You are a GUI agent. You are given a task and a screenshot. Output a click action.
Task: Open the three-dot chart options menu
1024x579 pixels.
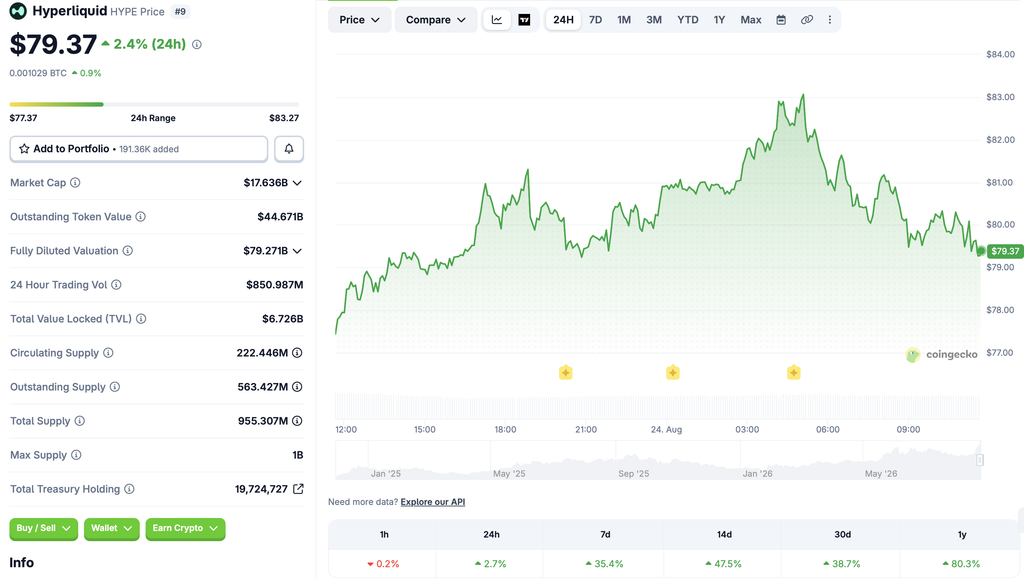[x=829, y=20]
